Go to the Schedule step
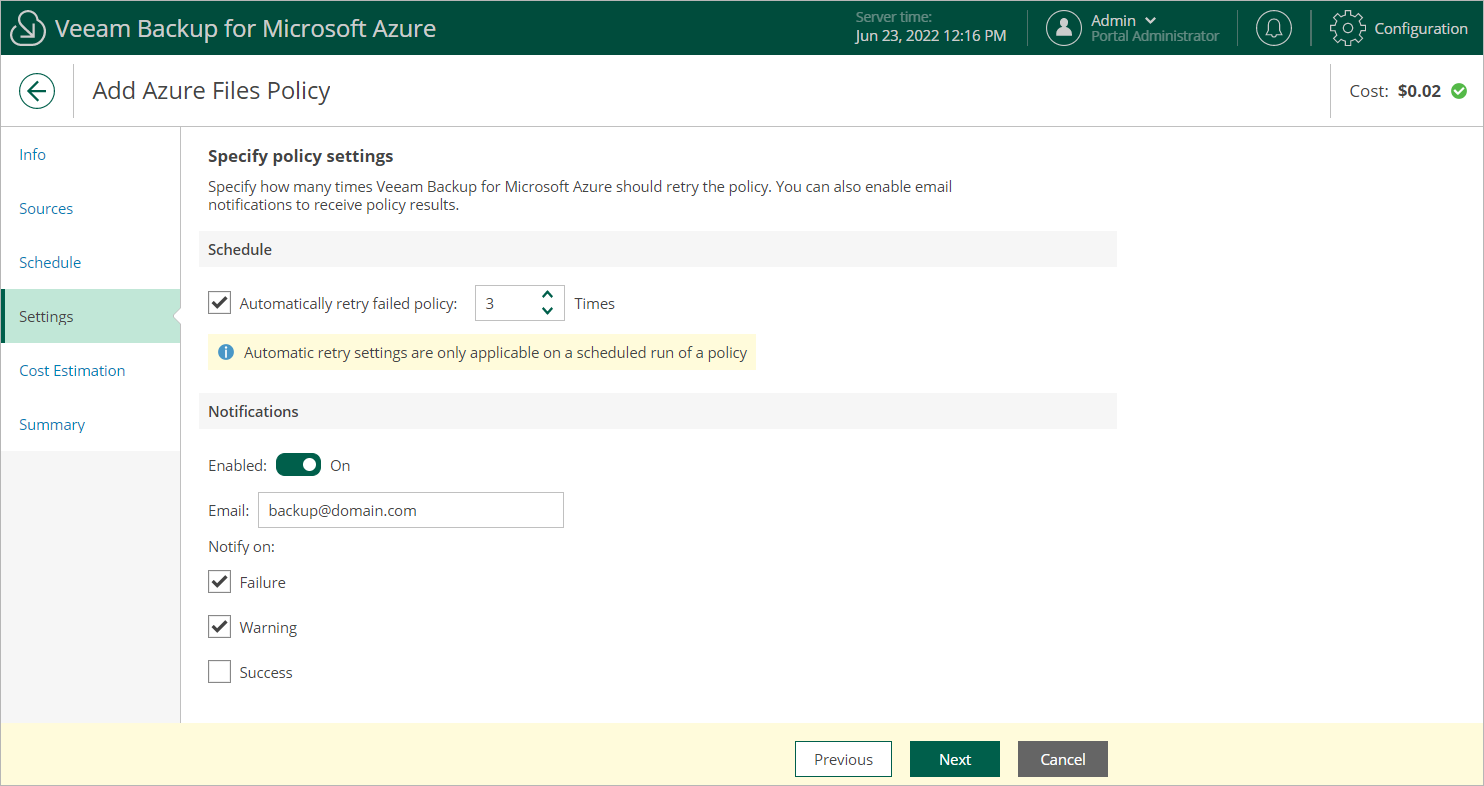Image resolution: width=1484 pixels, height=786 pixels. 50,262
